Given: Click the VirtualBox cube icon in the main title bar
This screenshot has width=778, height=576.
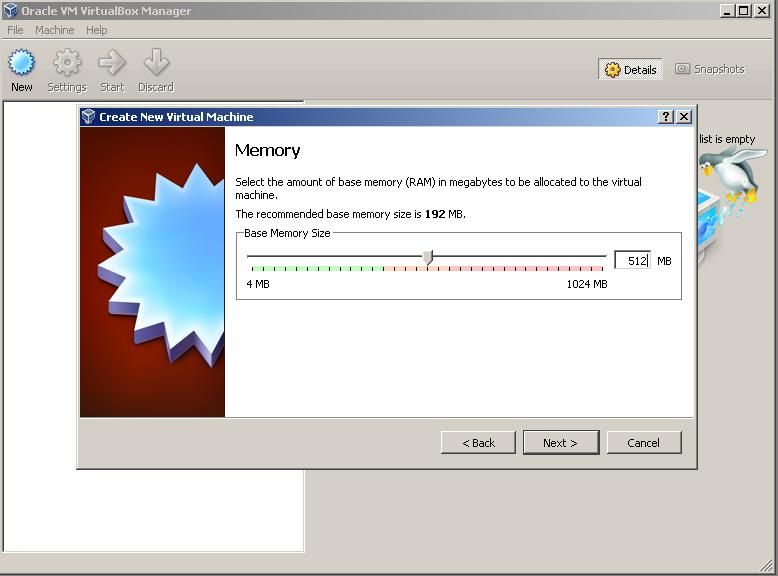Looking at the screenshot, I should pos(10,10).
